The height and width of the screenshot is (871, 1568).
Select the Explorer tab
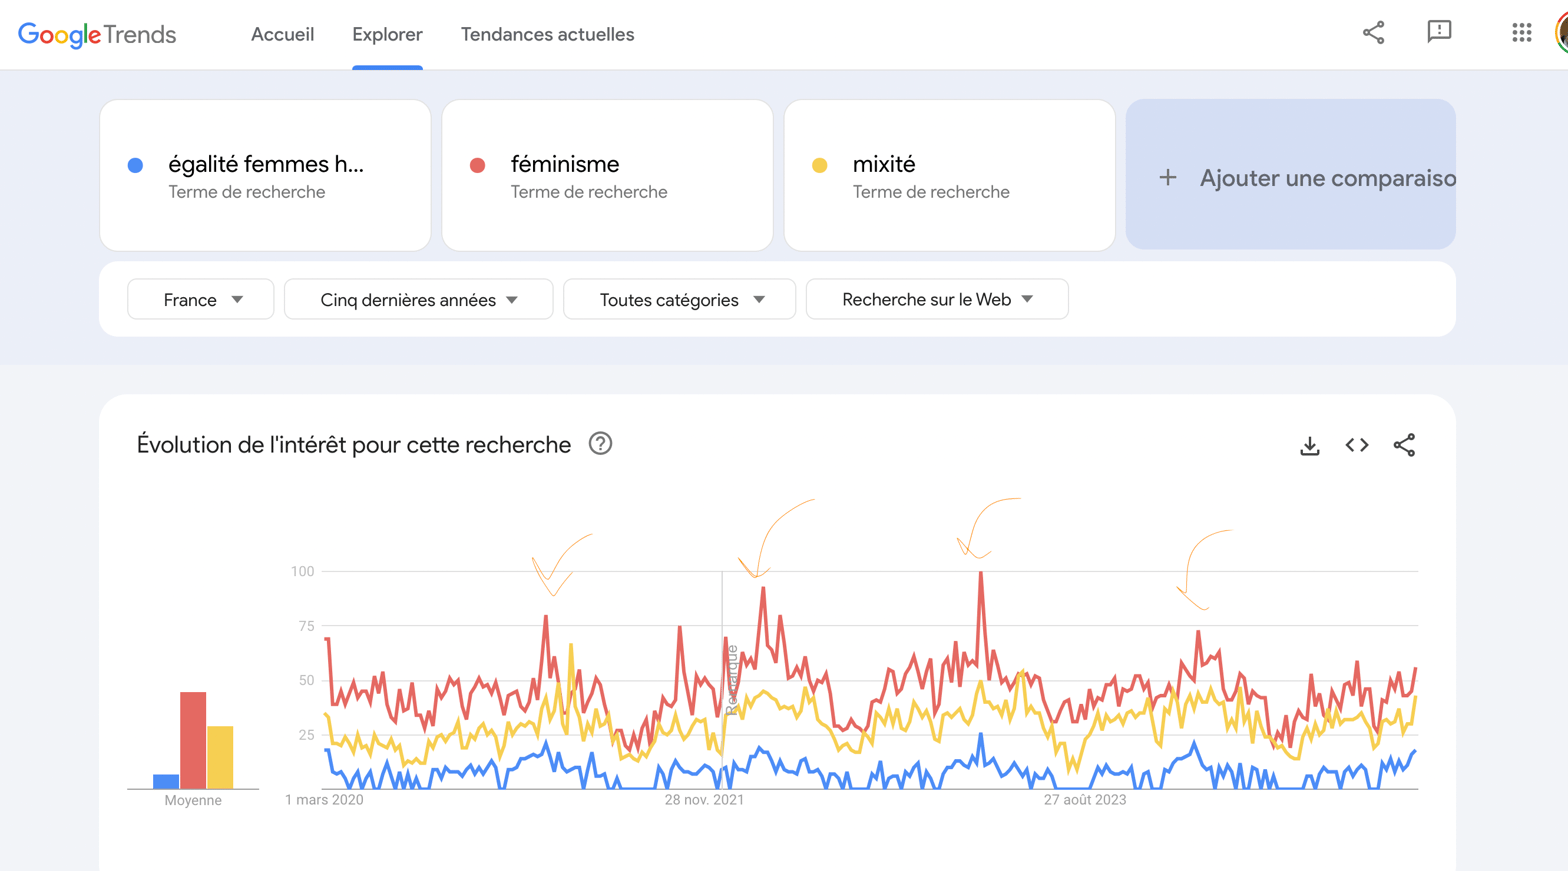click(x=387, y=35)
